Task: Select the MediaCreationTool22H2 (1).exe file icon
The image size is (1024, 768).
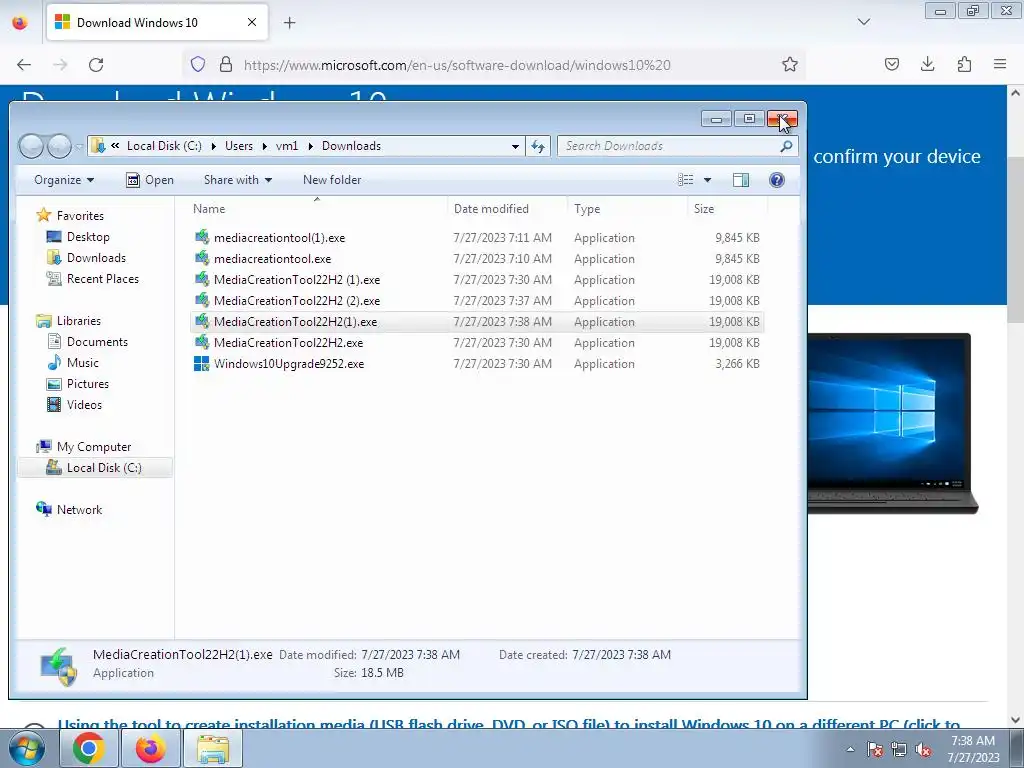Action: point(202,279)
